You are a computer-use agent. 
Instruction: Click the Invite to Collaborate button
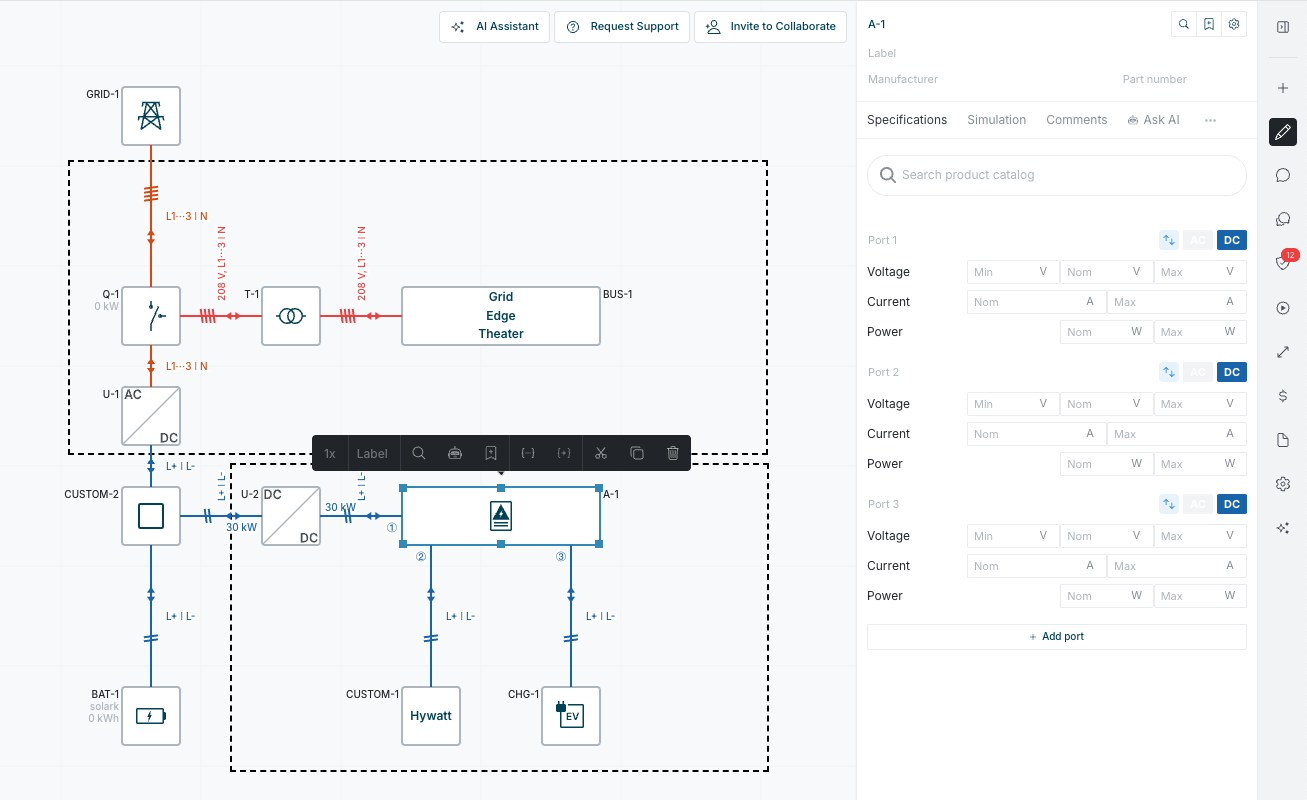click(770, 27)
